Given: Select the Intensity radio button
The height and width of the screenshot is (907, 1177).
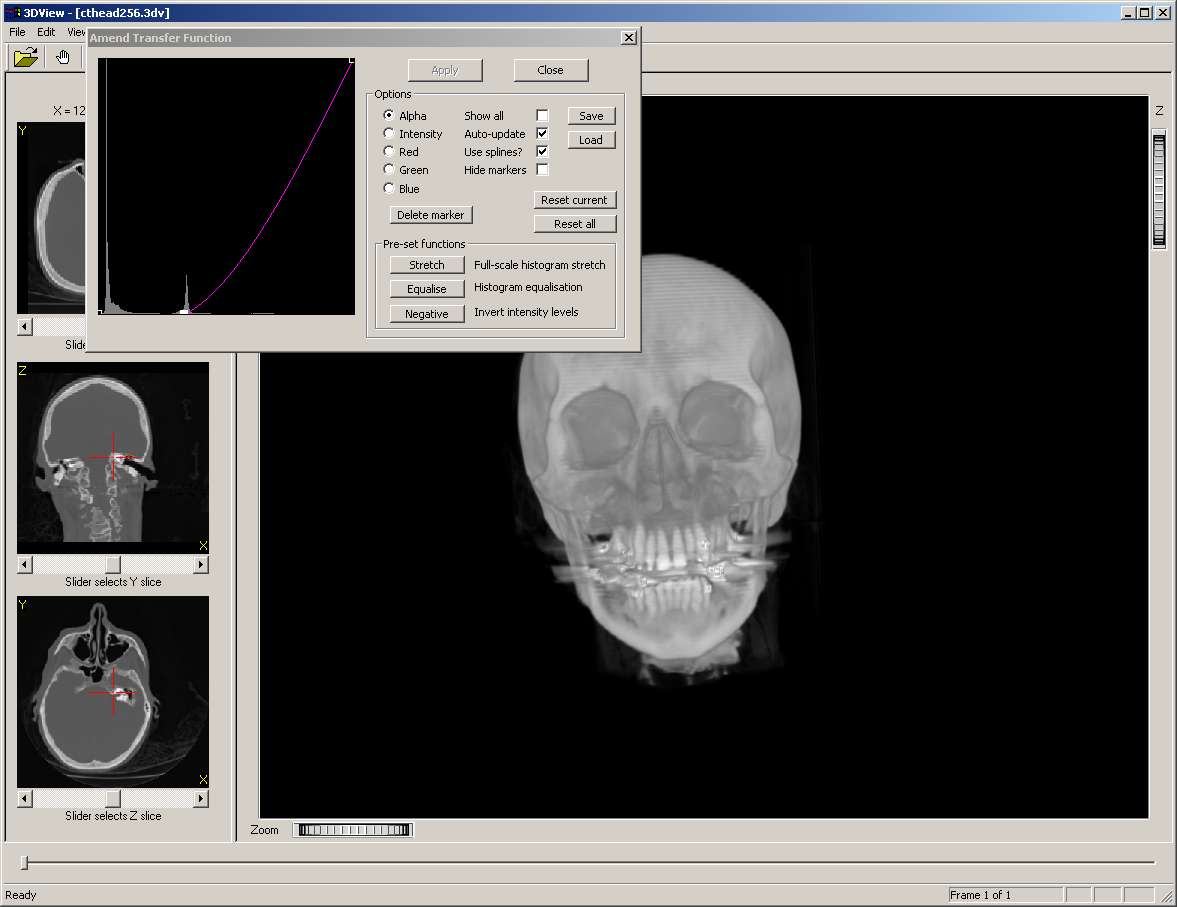Looking at the screenshot, I should (389, 134).
